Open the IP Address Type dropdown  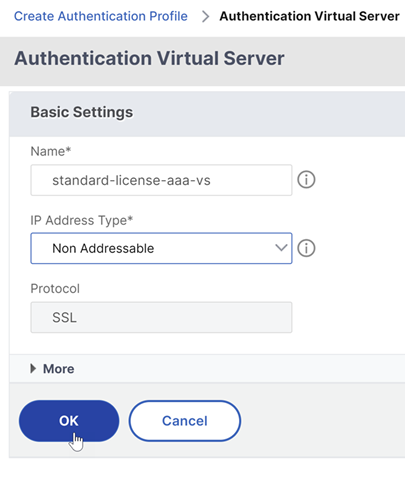click(161, 248)
